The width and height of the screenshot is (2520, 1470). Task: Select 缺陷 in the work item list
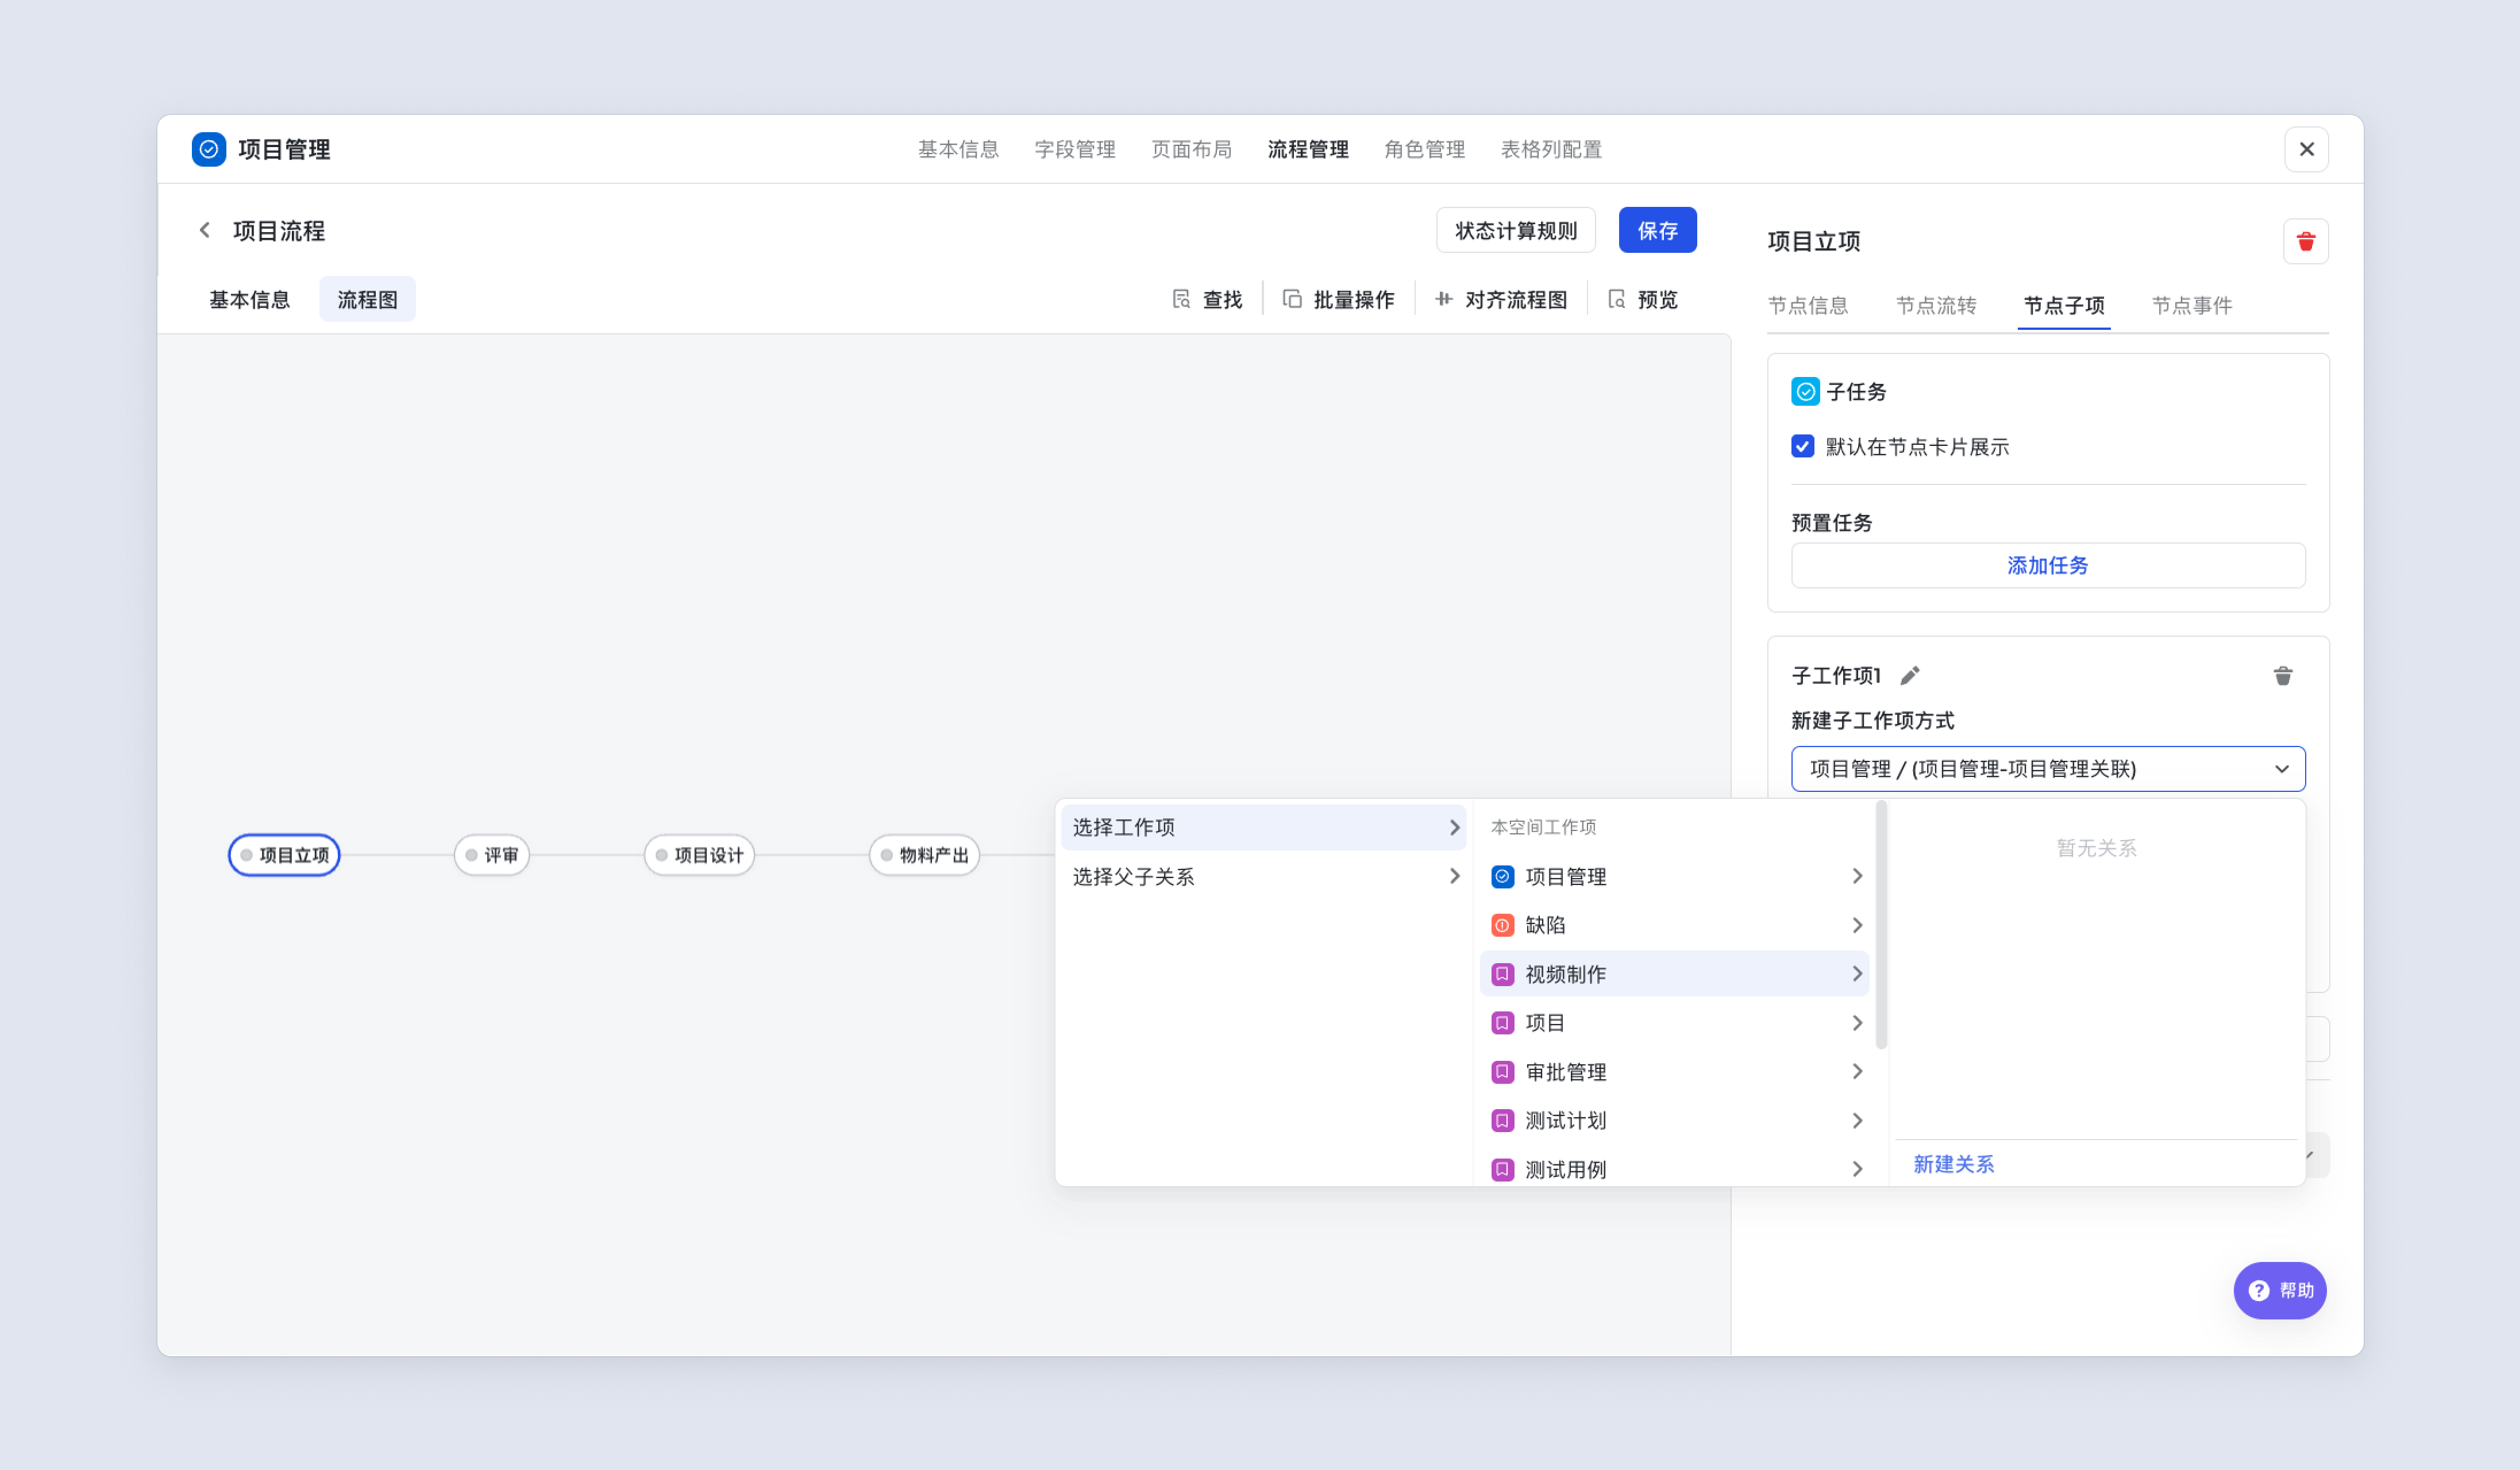click(1674, 925)
